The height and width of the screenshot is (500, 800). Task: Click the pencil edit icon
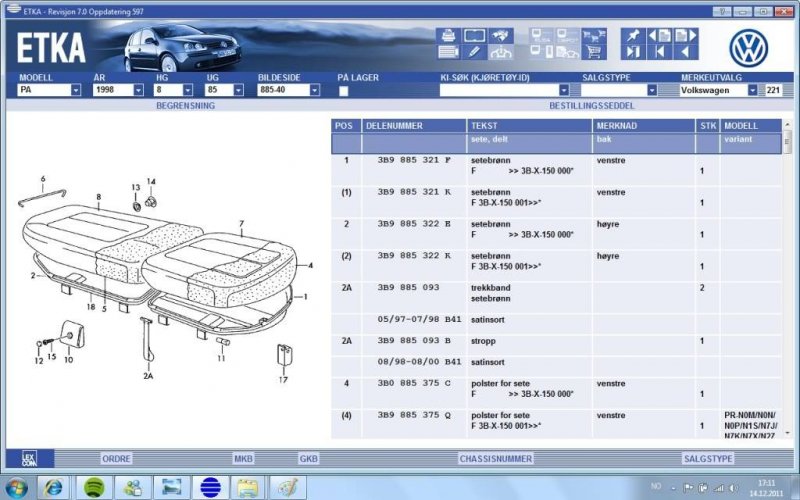coord(473,52)
